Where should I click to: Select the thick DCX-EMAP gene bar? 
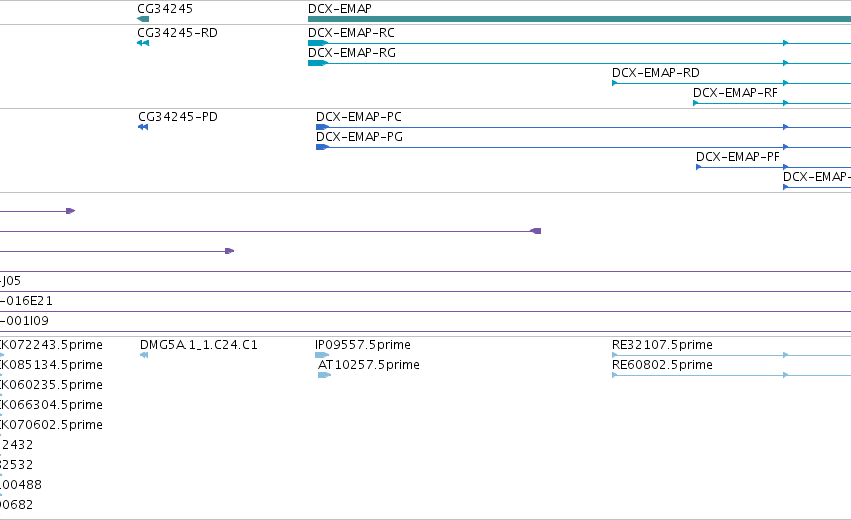[x=579, y=19]
